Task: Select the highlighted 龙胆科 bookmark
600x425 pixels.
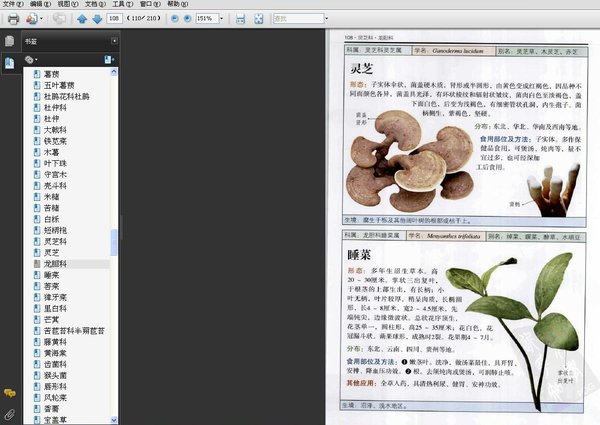Action: (x=55, y=264)
